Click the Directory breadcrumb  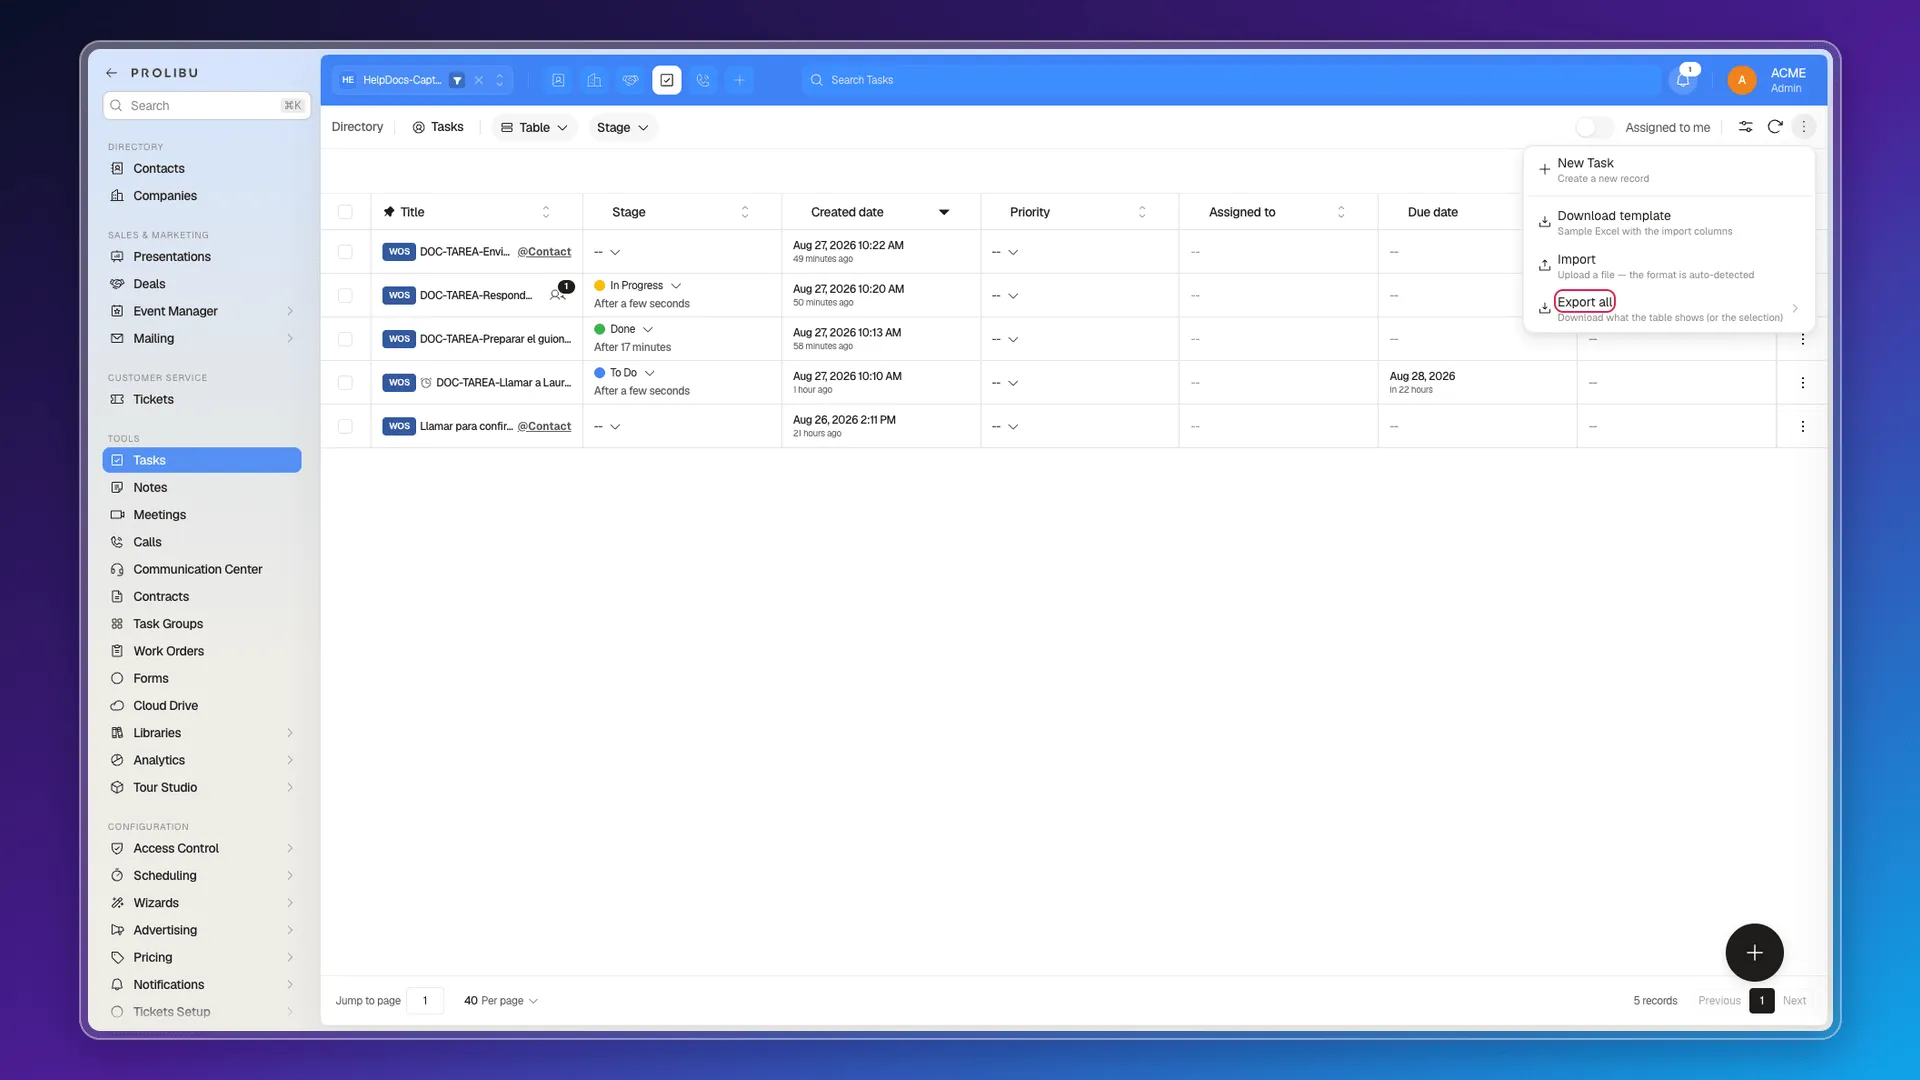coord(357,127)
